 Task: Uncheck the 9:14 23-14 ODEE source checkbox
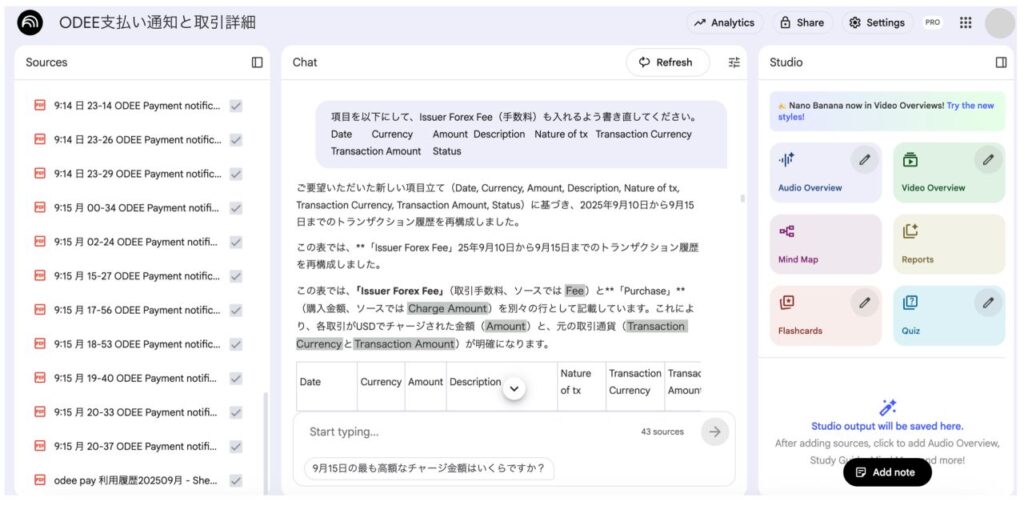tap(236, 106)
